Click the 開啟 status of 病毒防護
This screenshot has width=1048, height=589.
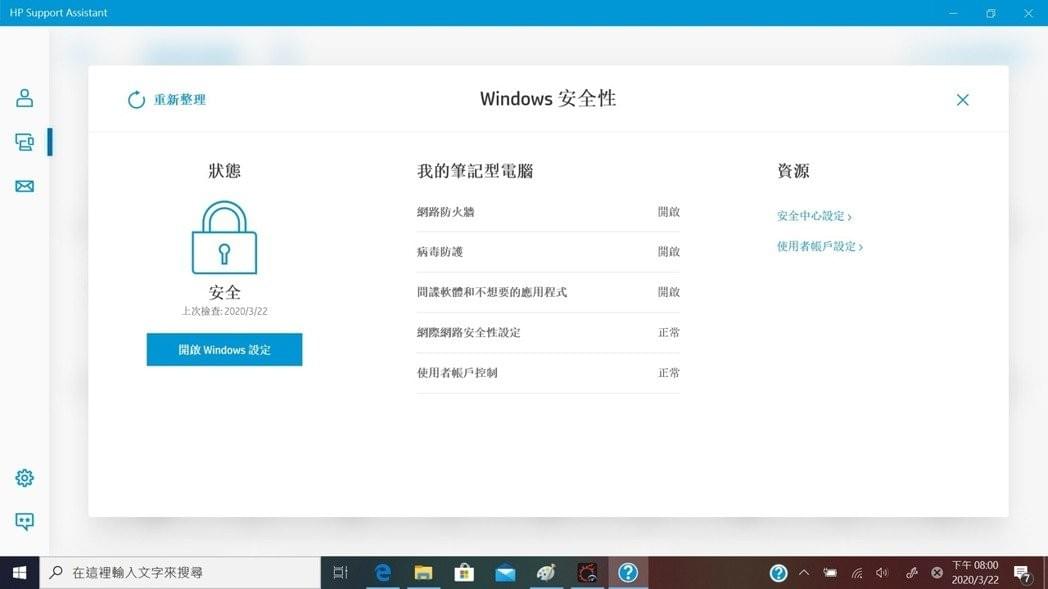669,252
